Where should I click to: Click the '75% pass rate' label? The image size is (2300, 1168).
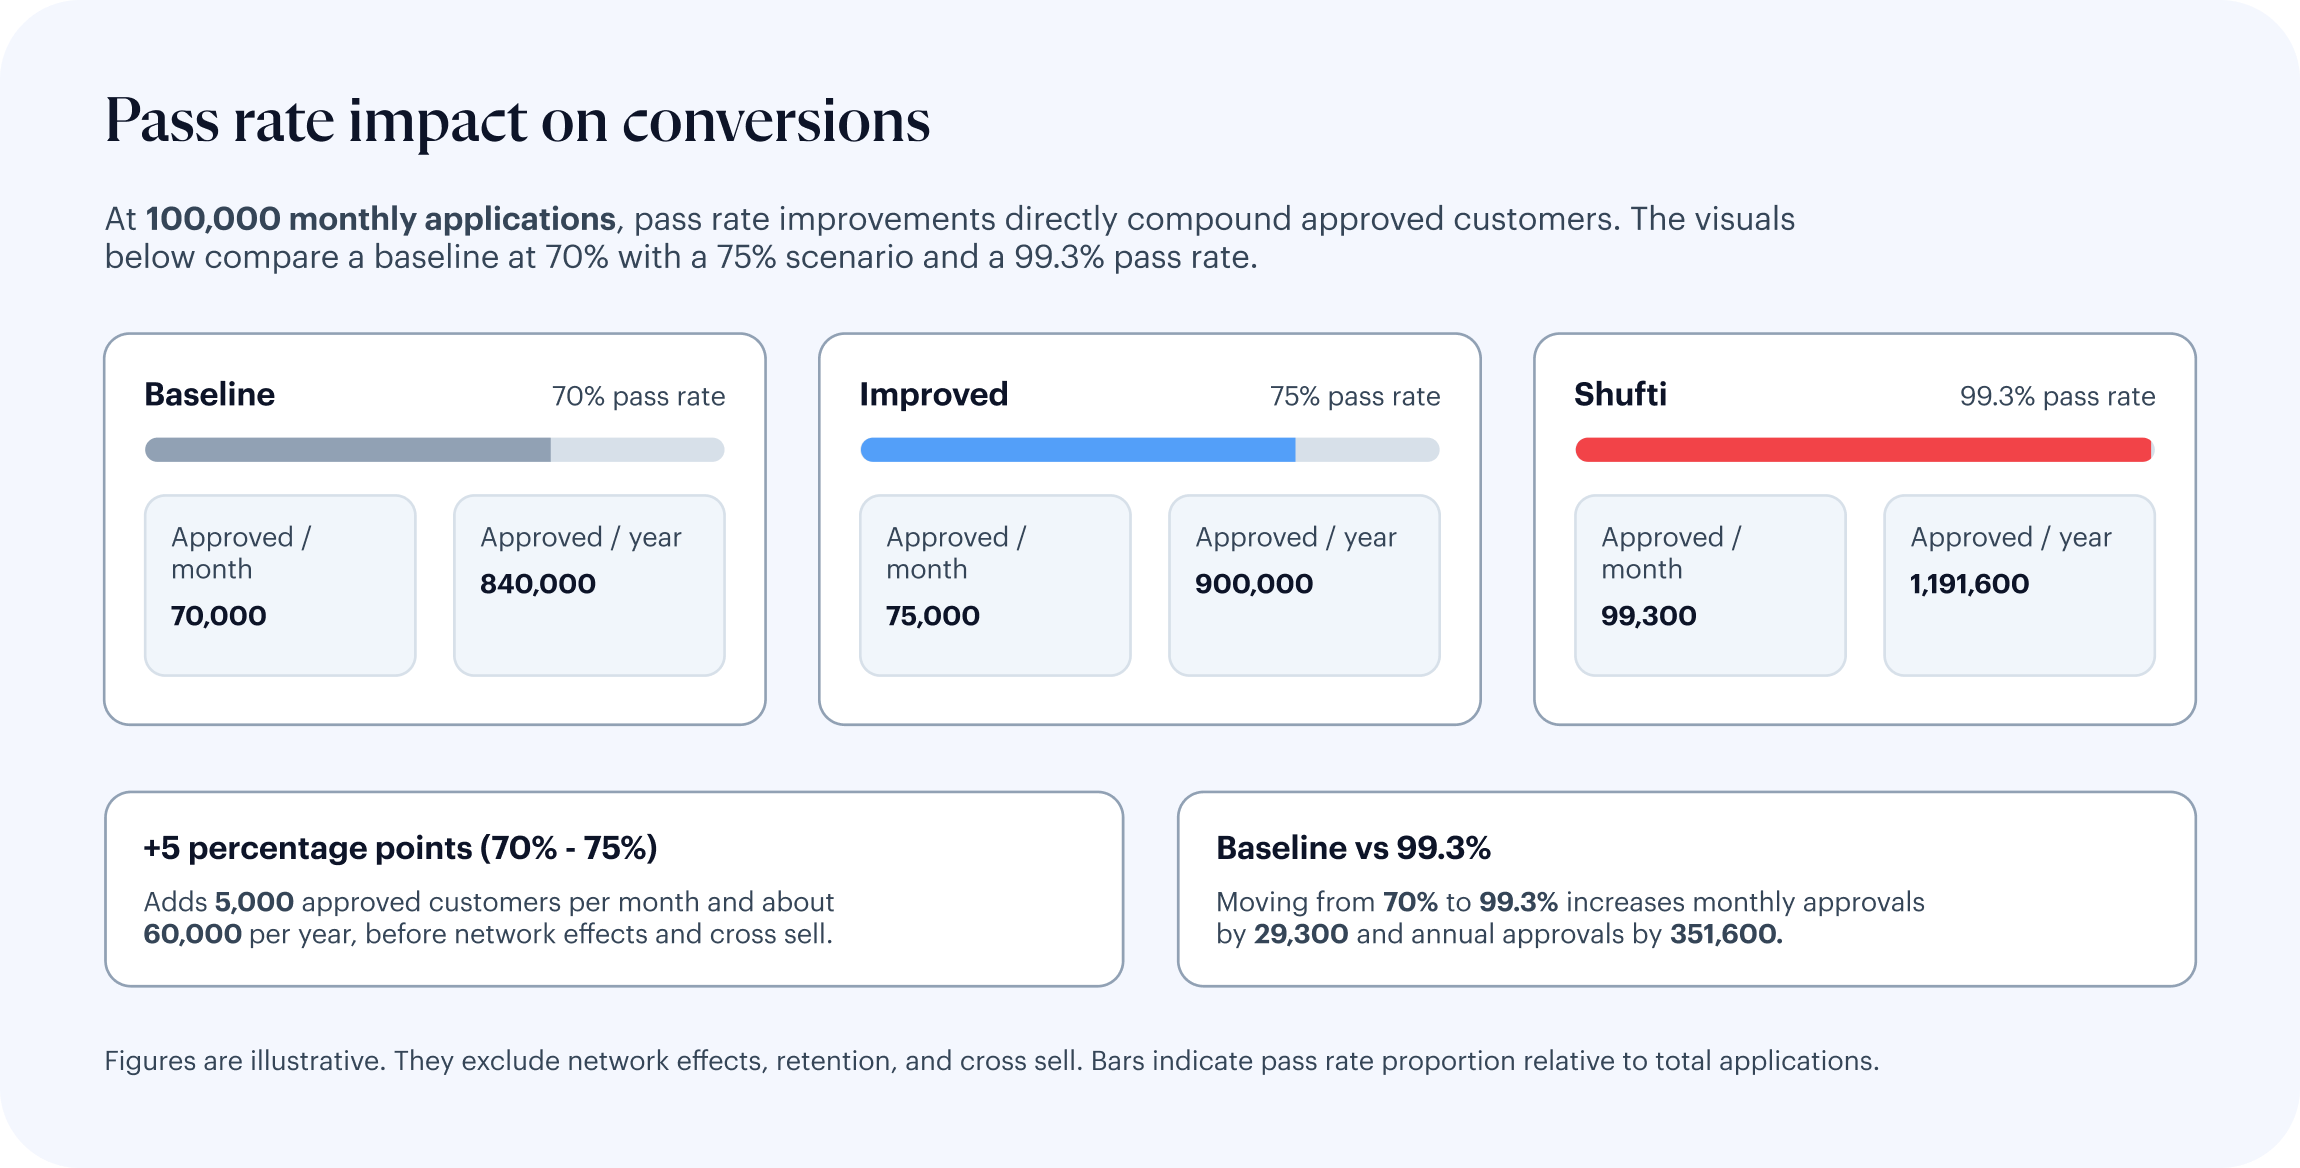pos(1354,397)
